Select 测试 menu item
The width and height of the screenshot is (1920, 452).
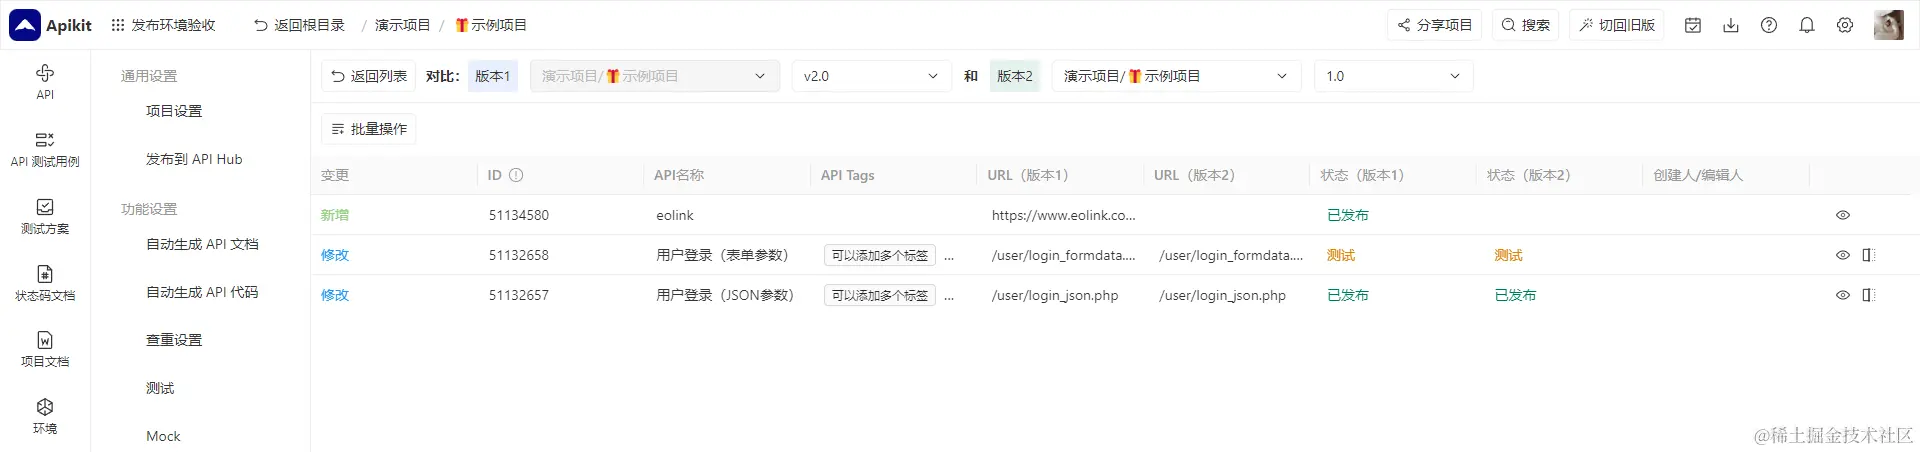pyautogui.click(x=160, y=388)
